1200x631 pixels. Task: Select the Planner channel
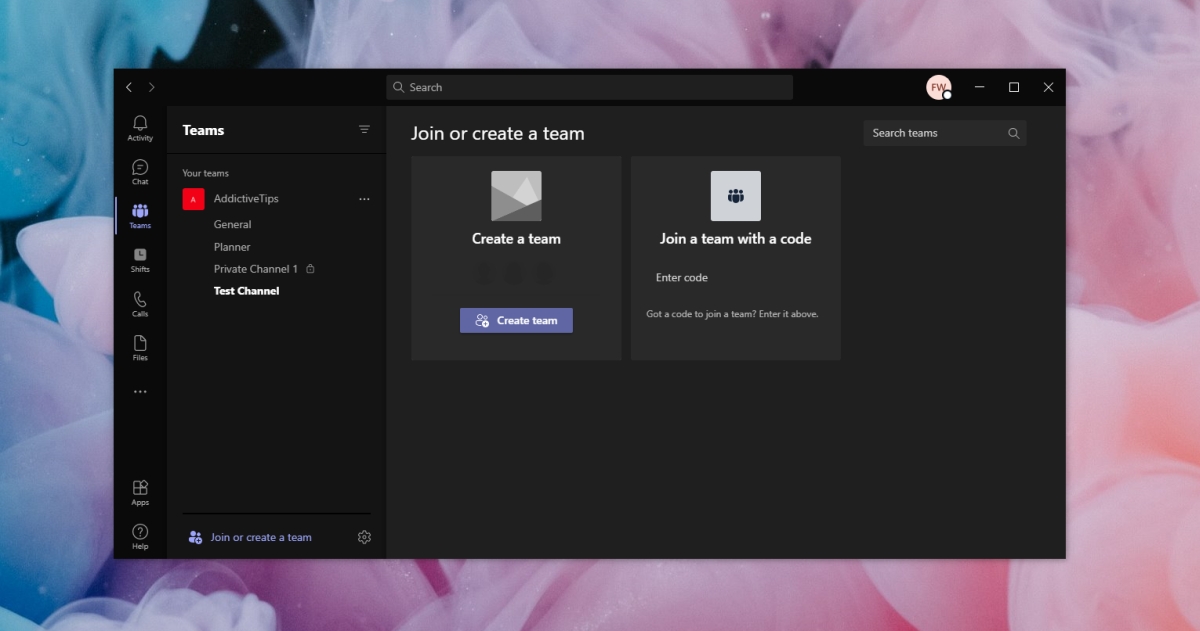[x=232, y=247]
